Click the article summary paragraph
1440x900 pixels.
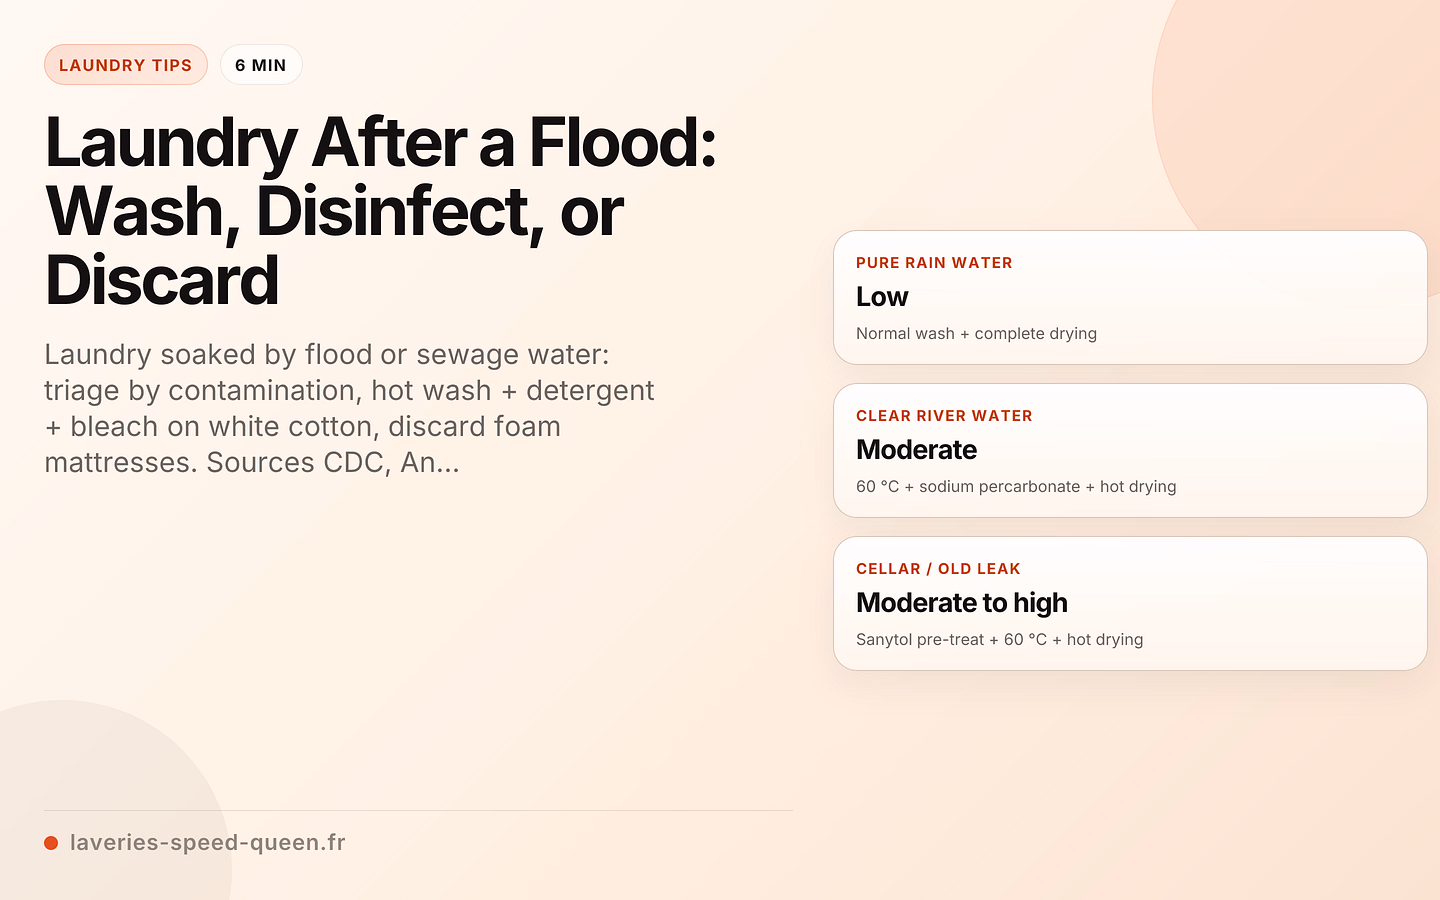[x=350, y=408]
